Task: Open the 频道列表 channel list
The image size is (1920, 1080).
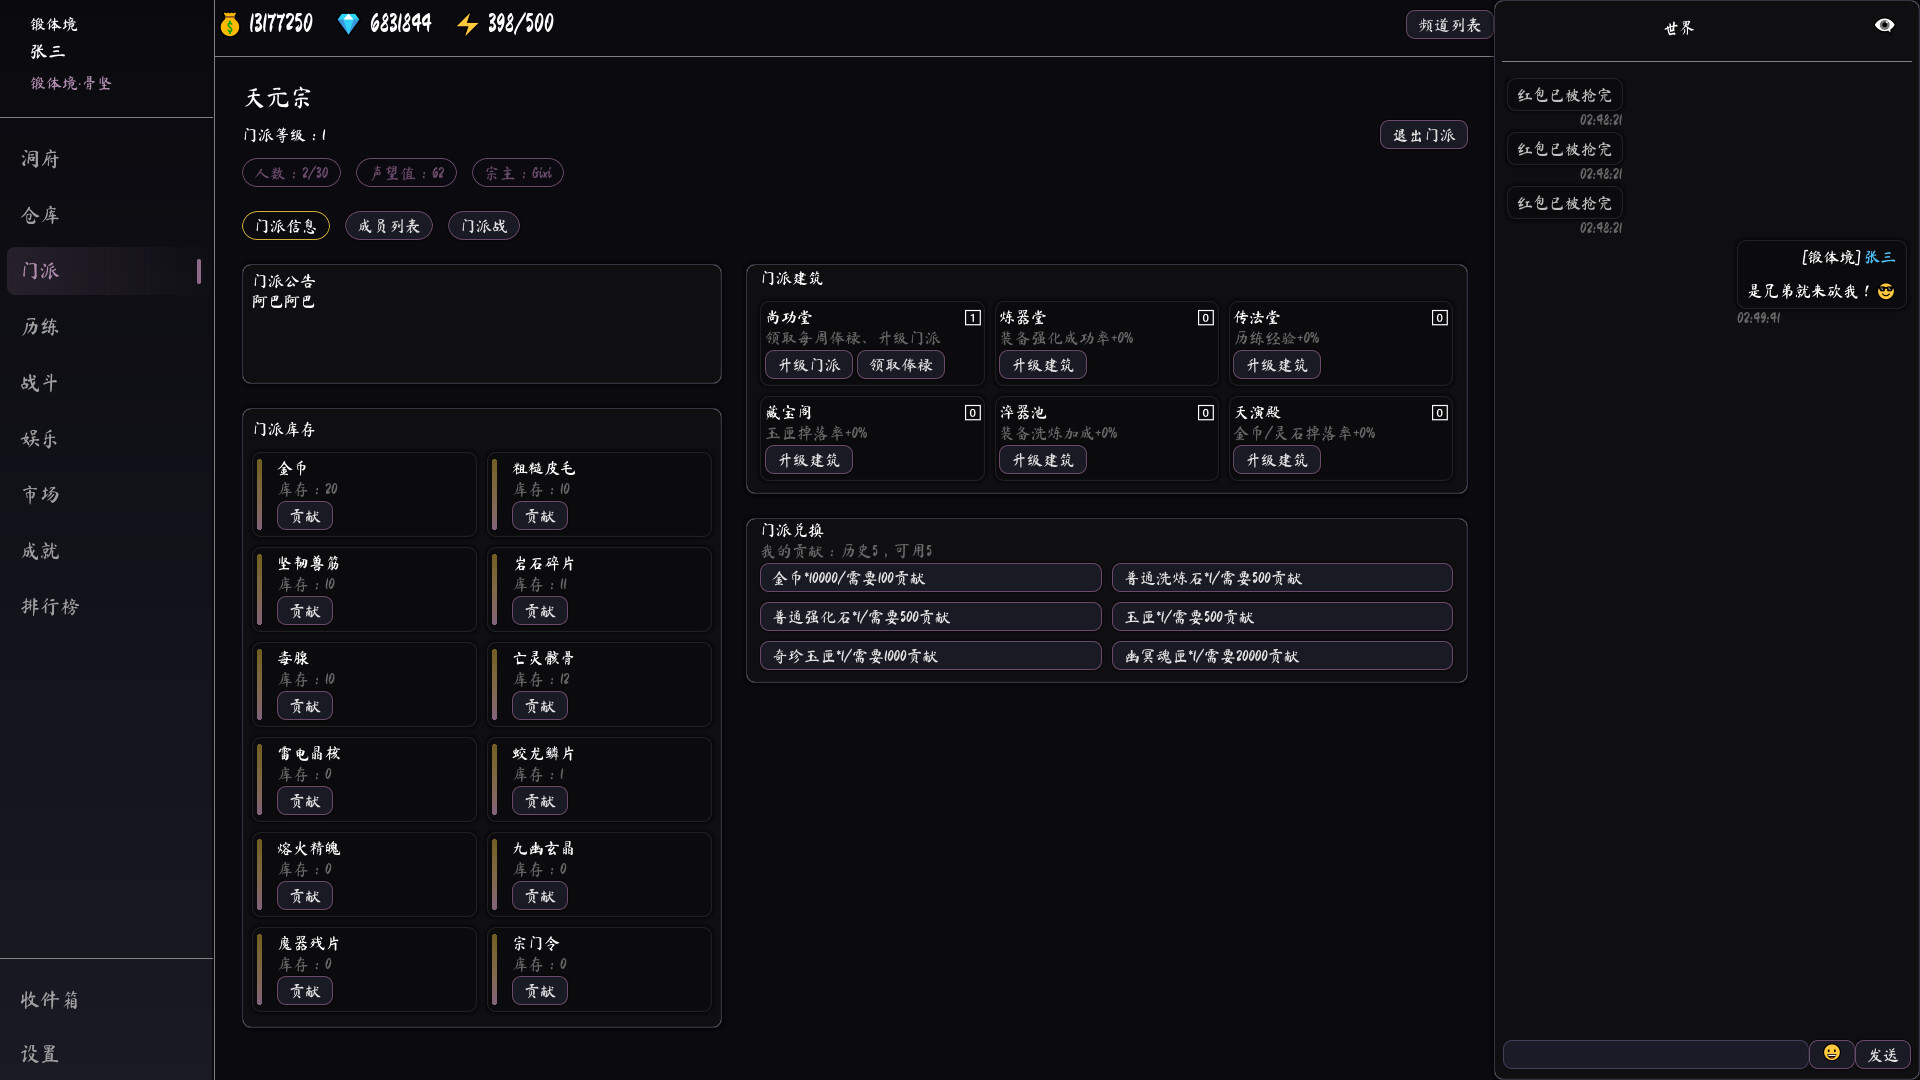Action: click(1448, 24)
